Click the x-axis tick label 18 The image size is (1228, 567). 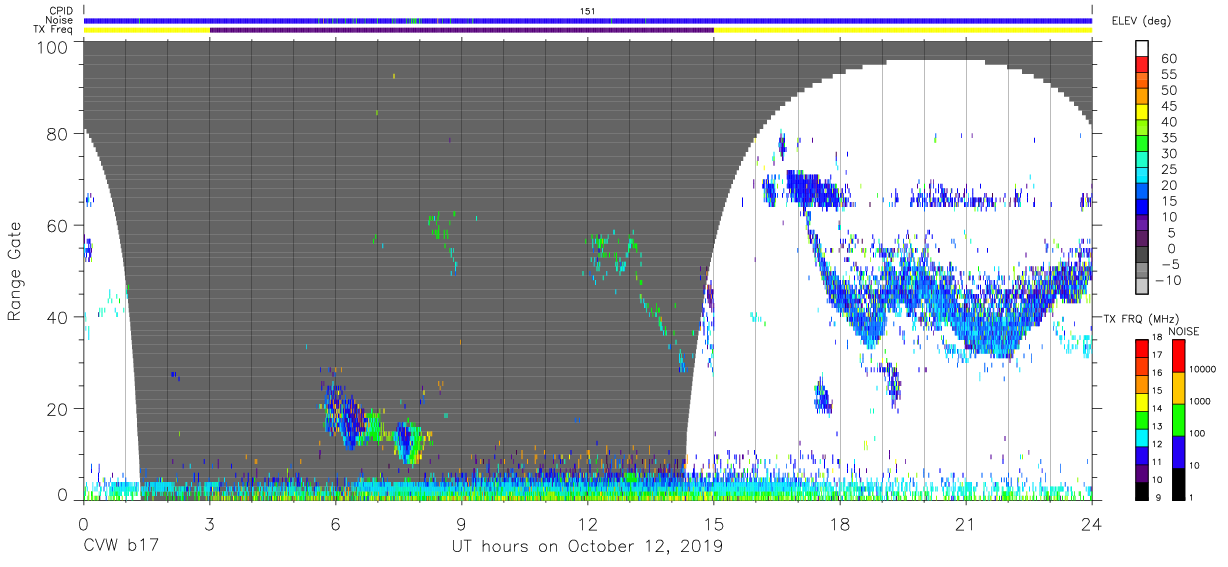[840, 523]
